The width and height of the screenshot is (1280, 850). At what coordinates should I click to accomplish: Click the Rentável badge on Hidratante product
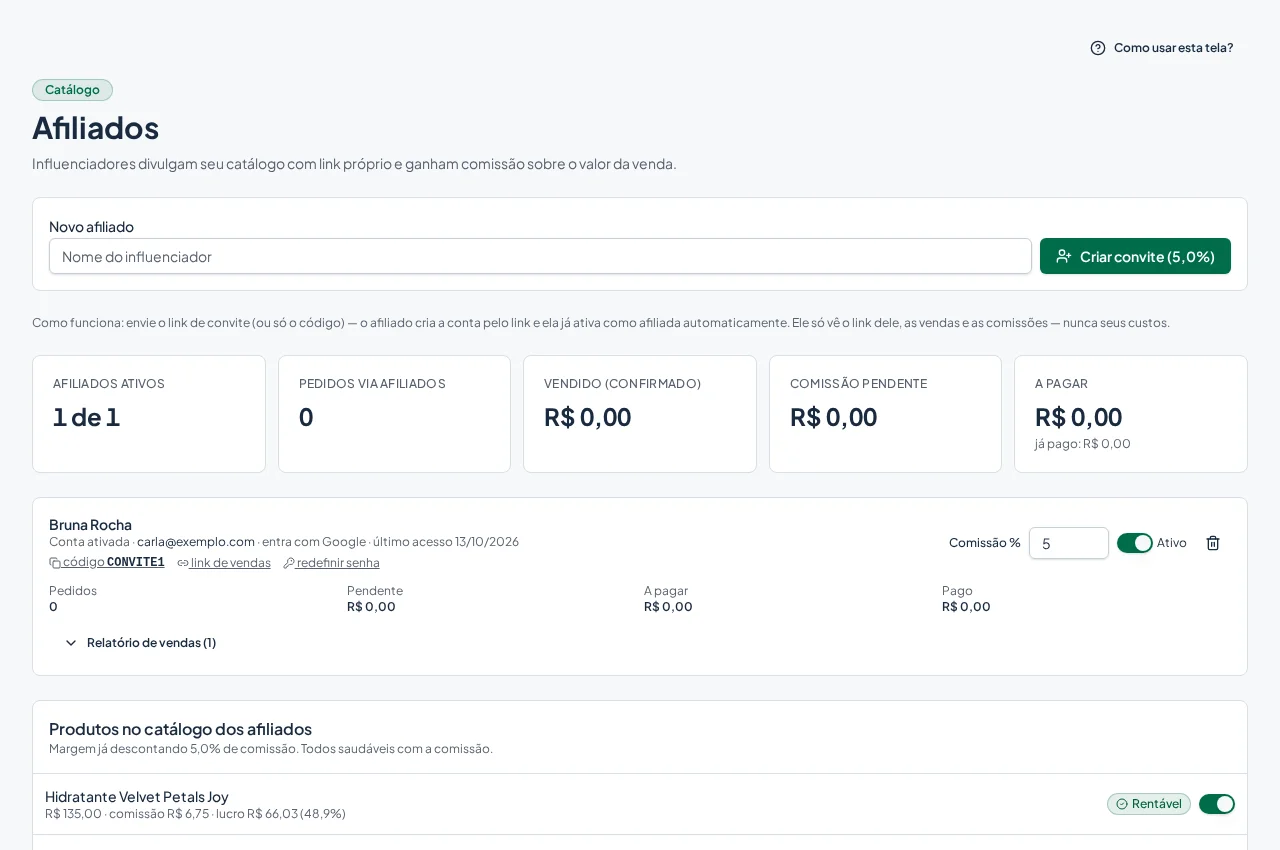1149,804
